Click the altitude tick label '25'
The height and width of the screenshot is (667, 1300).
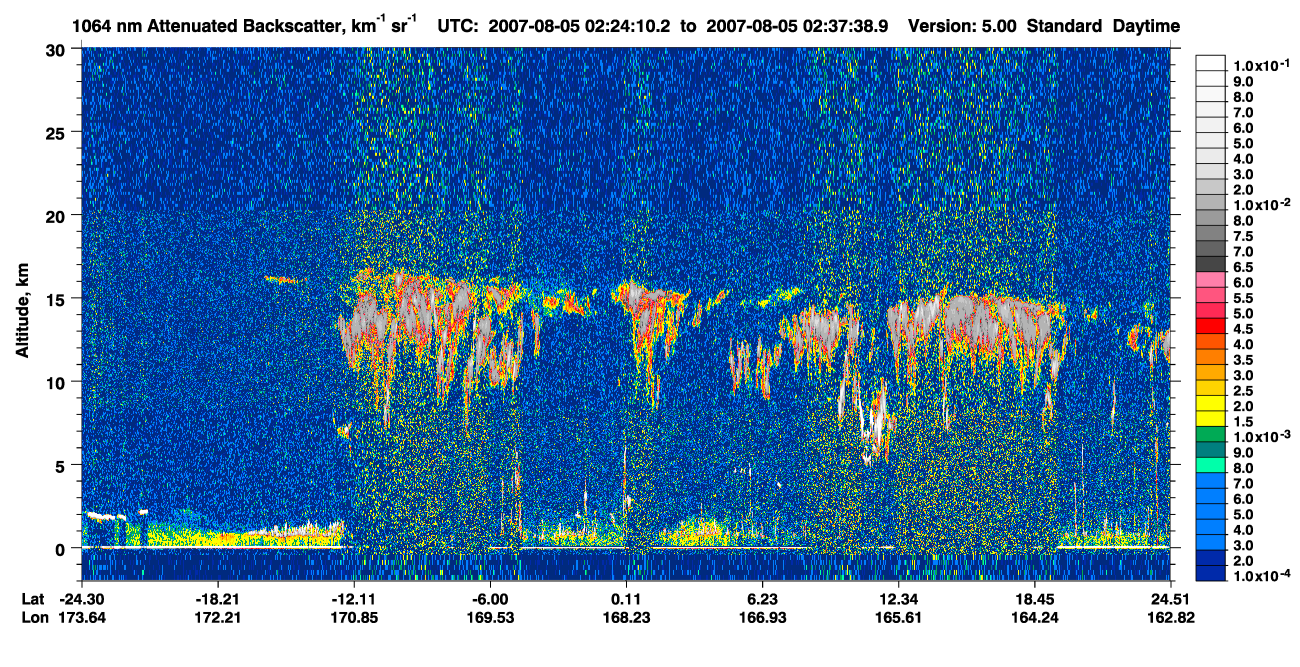[x=58, y=132]
